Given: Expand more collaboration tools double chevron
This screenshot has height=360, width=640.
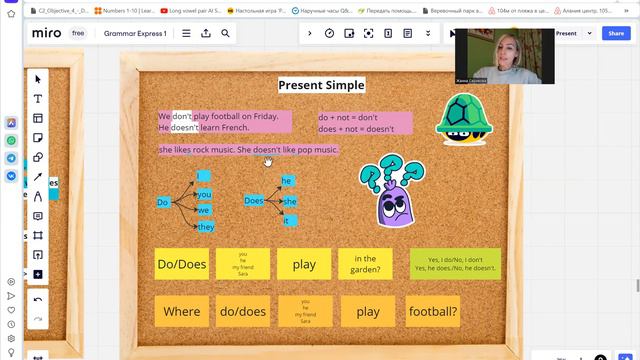Looking at the screenshot, I should coord(428,33).
